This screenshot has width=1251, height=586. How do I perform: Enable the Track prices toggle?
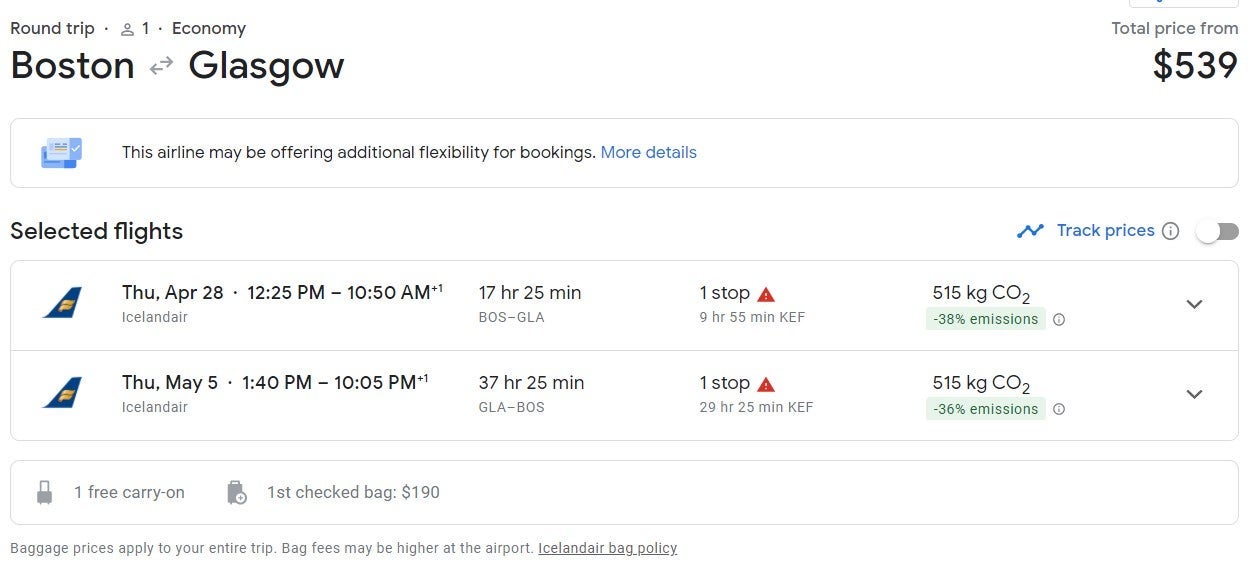[x=1217, y=231]
